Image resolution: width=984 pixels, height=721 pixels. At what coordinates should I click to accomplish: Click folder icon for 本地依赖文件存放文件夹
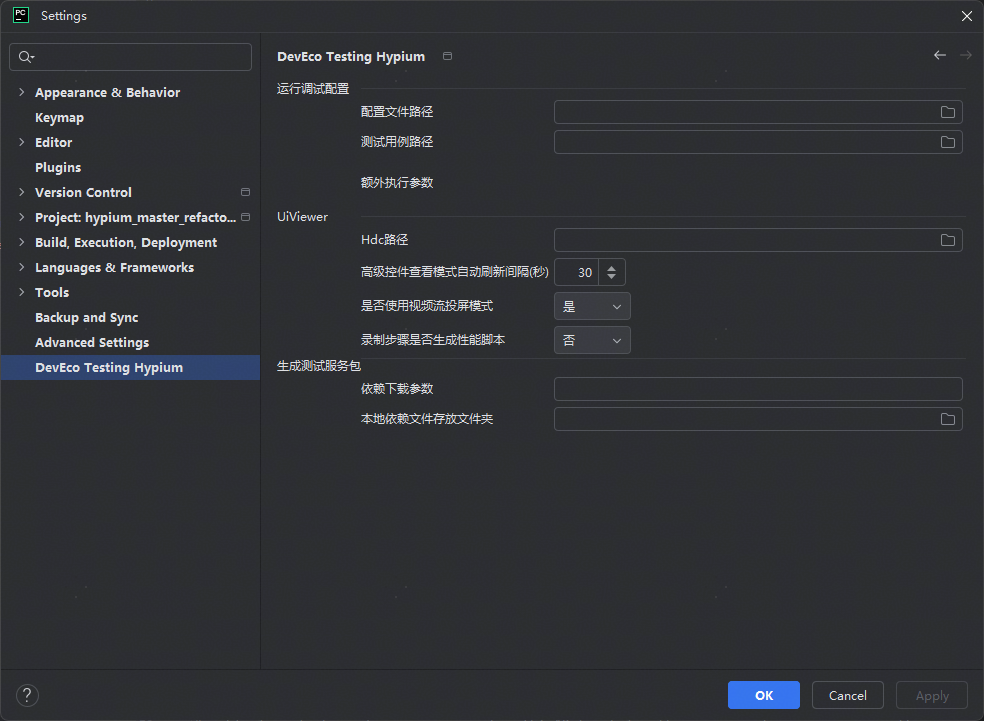[947, 419]
